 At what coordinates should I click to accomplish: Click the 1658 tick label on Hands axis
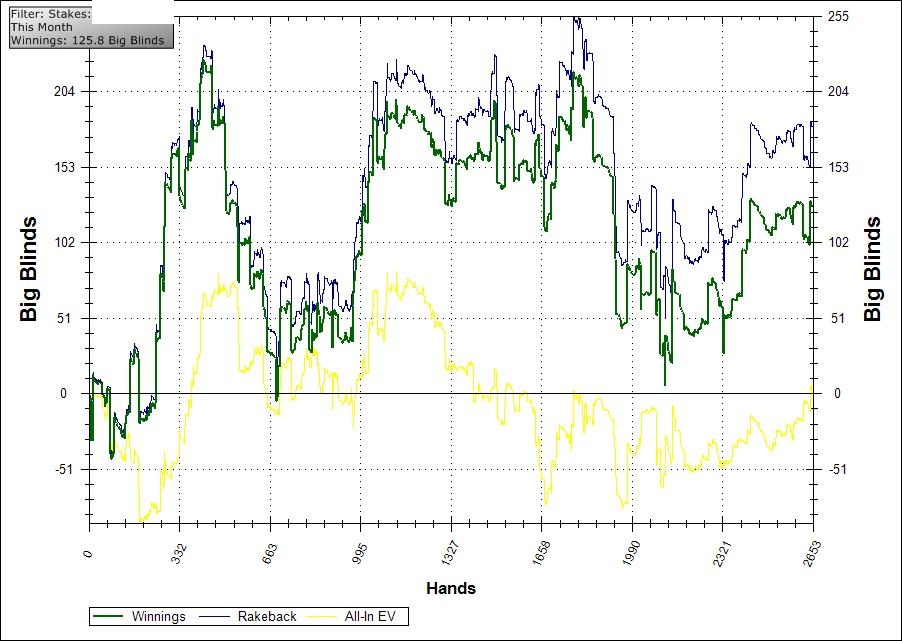click(539, 554)
